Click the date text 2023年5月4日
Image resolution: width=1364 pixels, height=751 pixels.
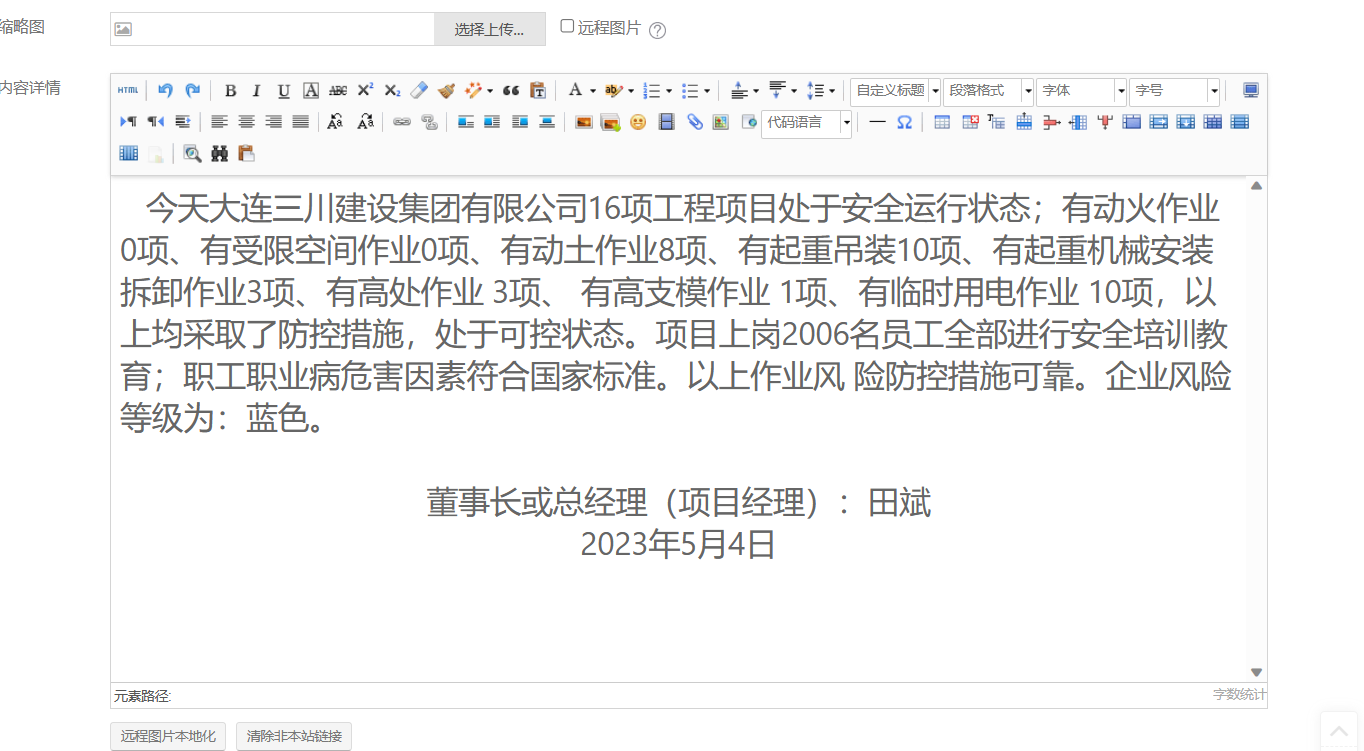pyautogui.click(x=678, y=544)
